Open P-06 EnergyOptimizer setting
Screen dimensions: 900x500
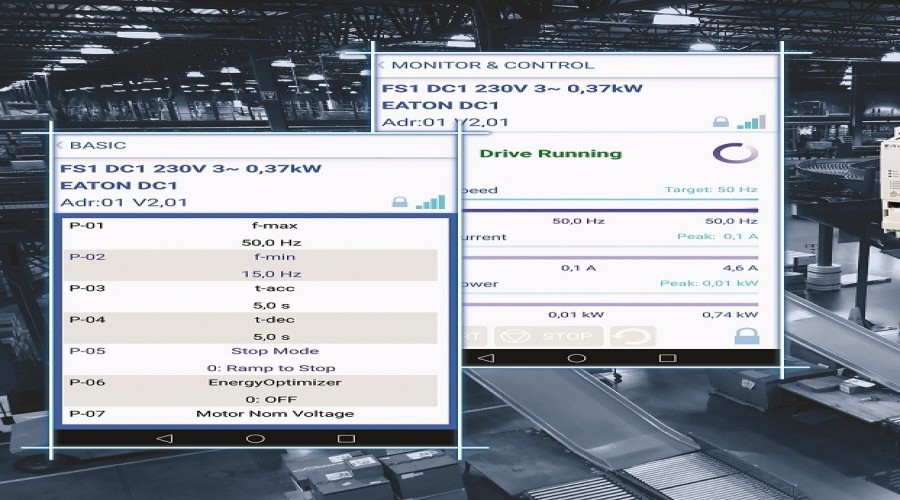(255, 390)
